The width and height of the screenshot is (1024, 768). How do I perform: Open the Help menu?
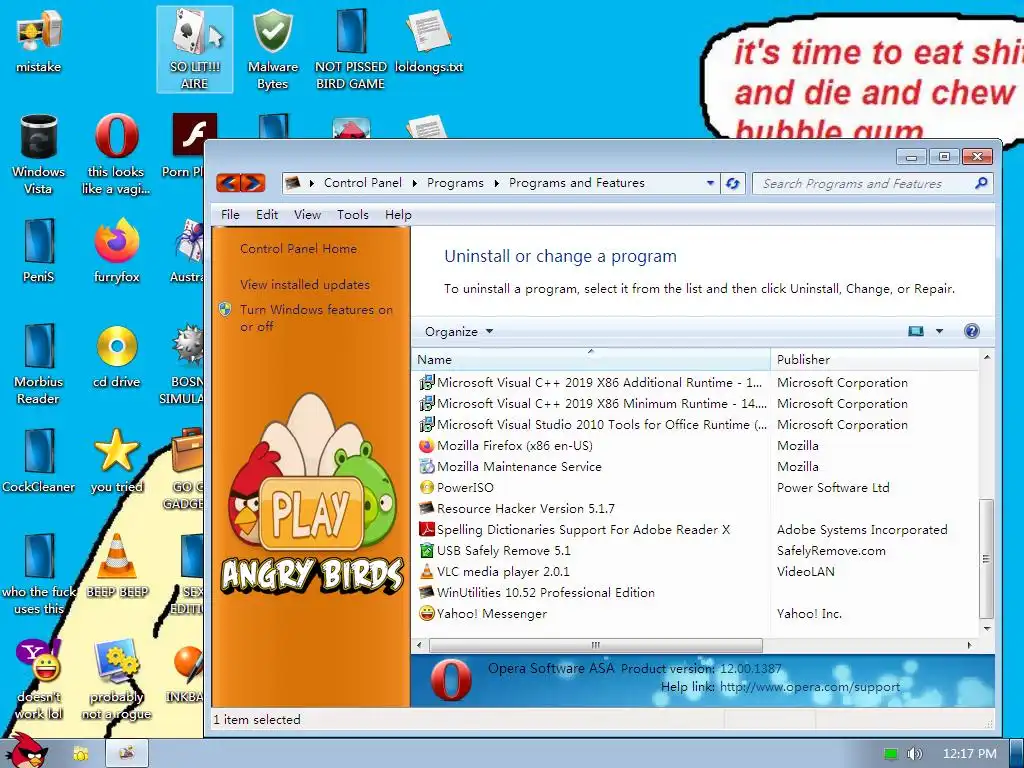pos(398,215)
